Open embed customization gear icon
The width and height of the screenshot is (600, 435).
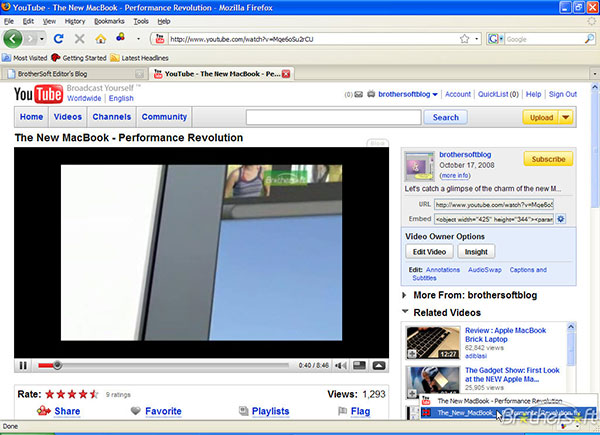[561, 219]
